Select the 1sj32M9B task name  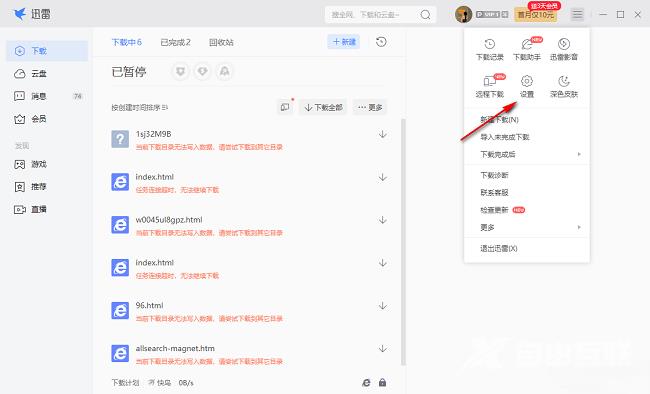coord(153,134)
